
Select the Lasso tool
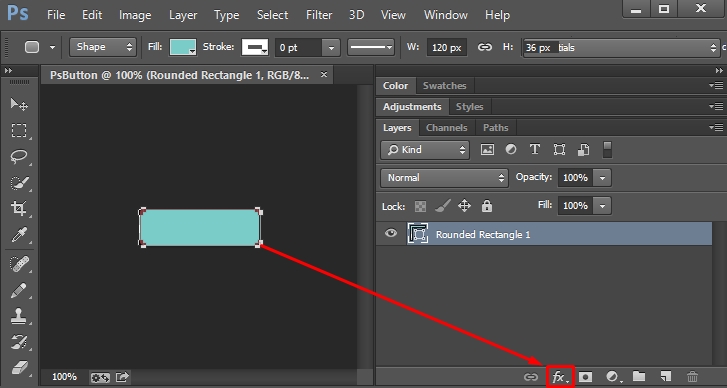[x=19, y=156]
